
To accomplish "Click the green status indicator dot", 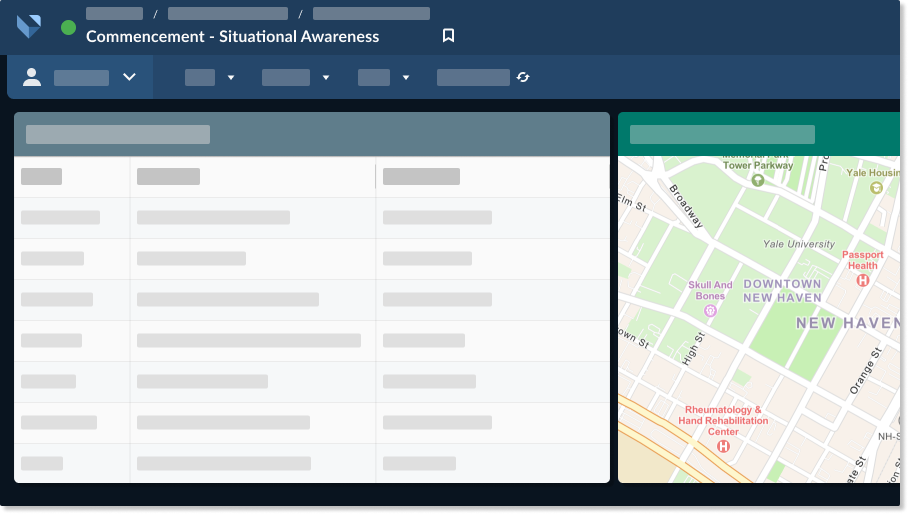I will (68, 27).
